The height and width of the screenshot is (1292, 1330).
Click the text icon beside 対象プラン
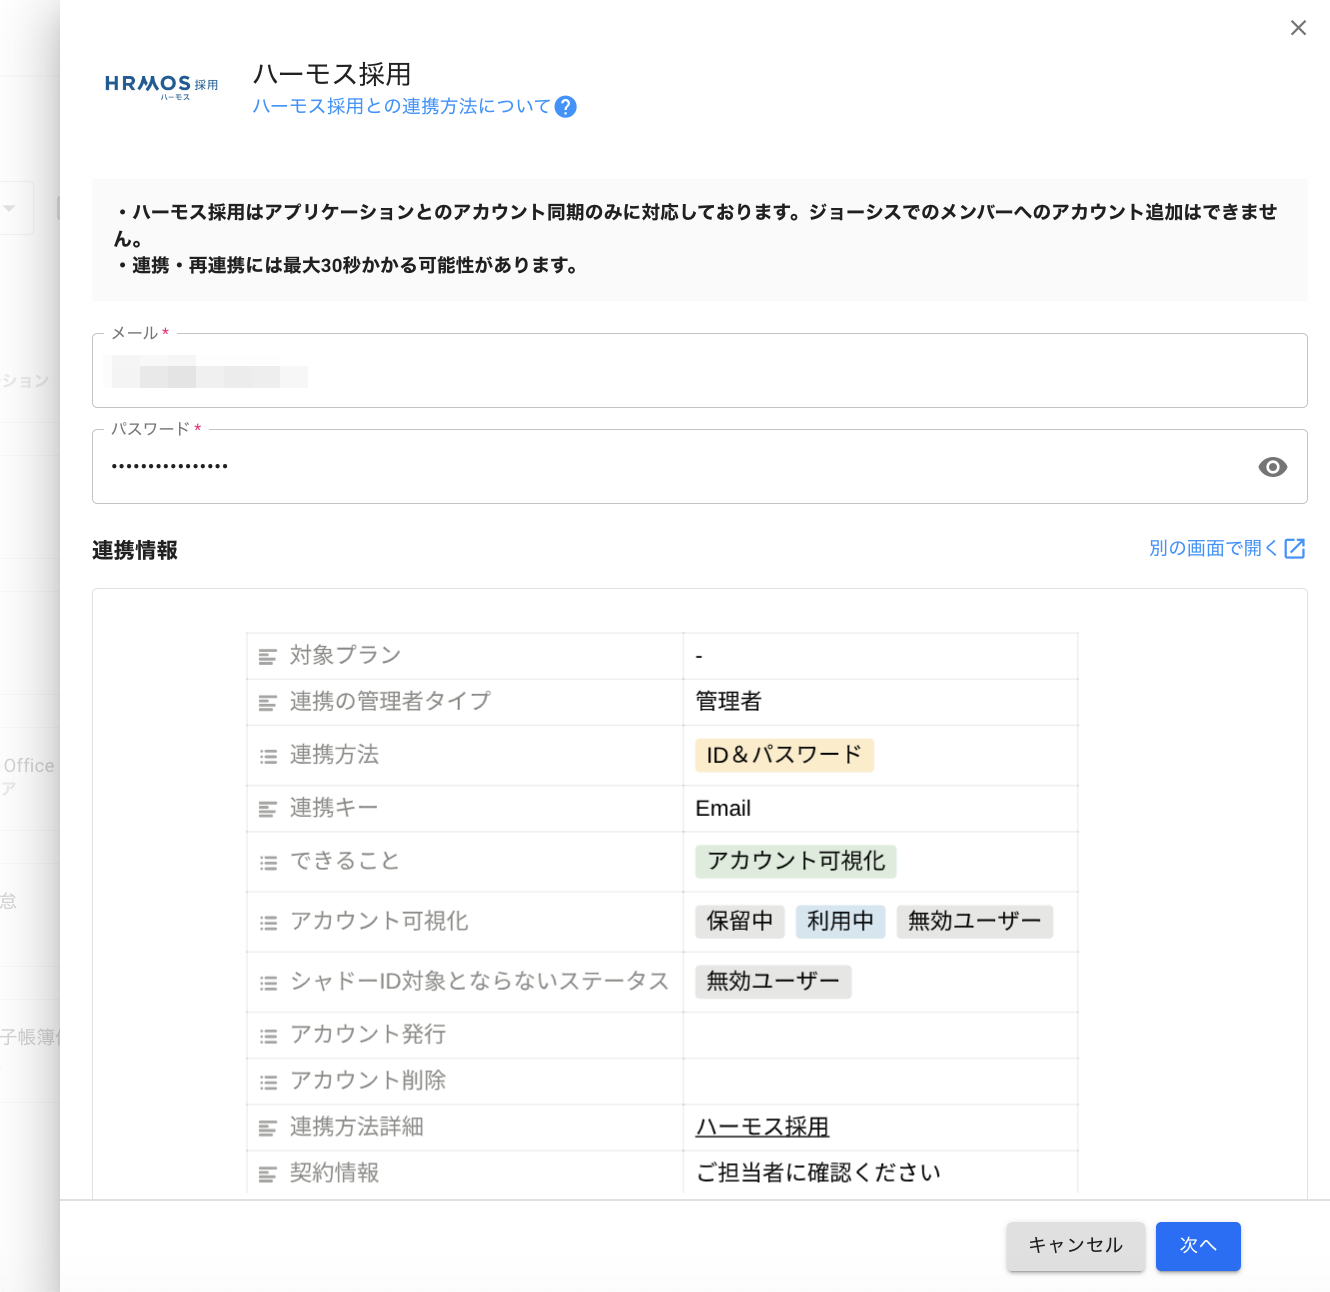pyautogui.click(x=267, y=657)
